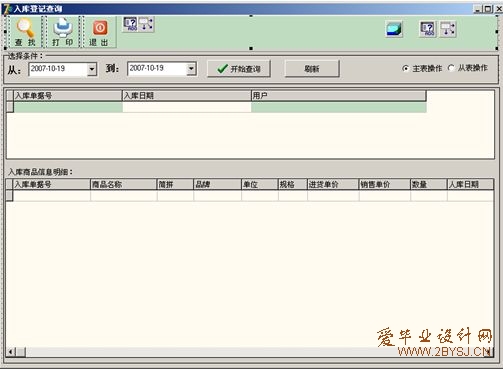
Task: Click the 进货单价 column header
Action: tap(333, 184)
